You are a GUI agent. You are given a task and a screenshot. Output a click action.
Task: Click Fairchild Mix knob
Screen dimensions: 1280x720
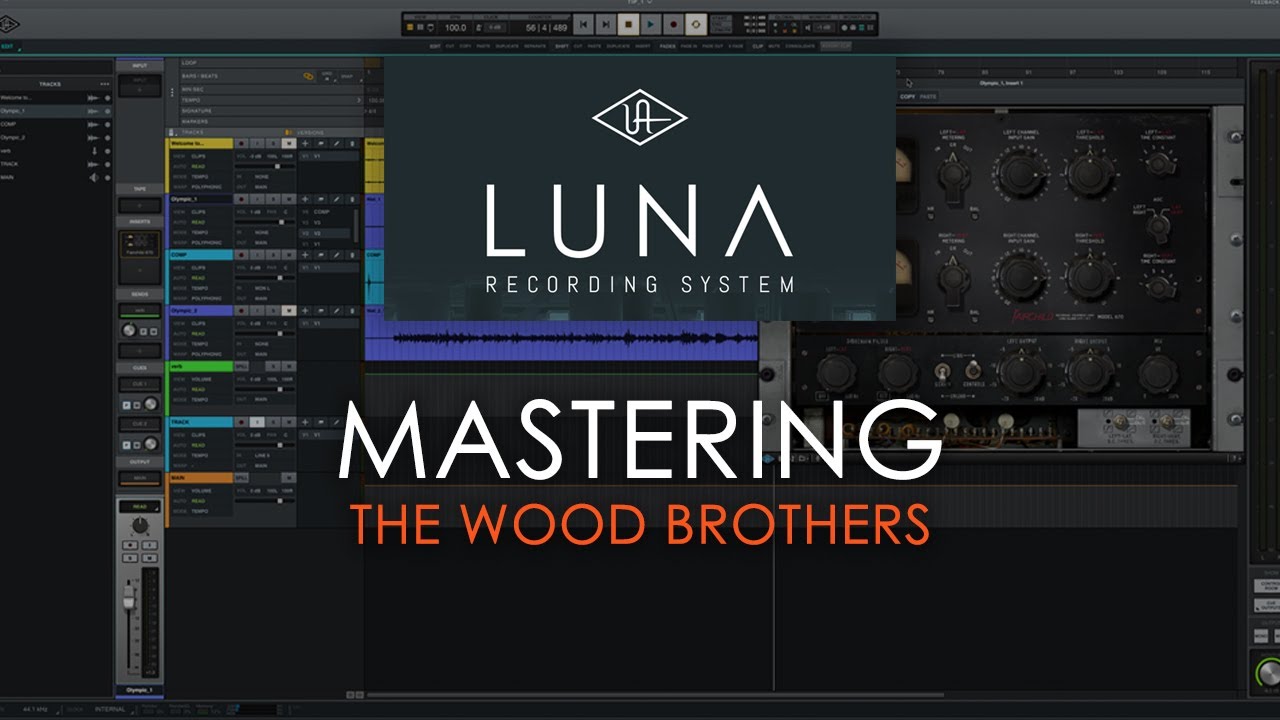click(x=1158, y=373)
